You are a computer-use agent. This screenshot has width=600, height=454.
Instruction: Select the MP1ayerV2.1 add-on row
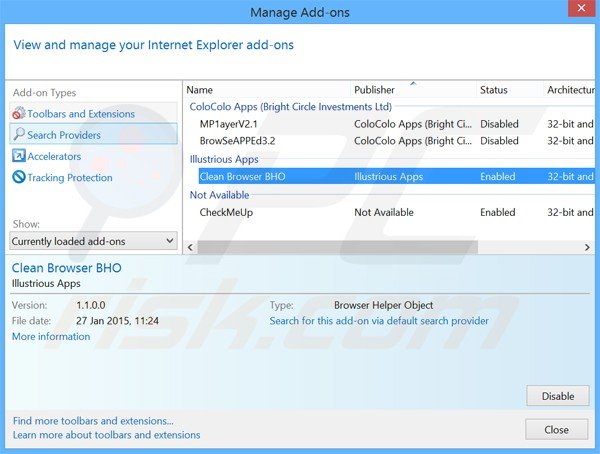click(x=396, y=124)
